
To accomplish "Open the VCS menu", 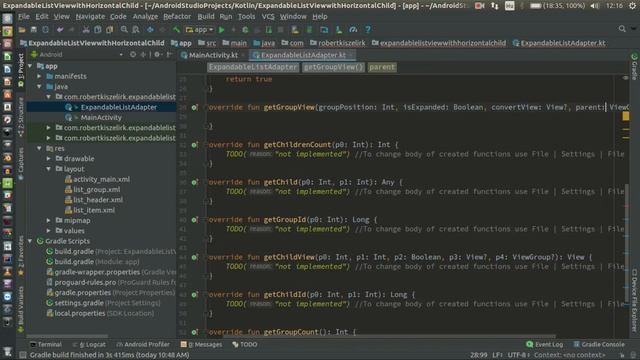I will [x=268, y=17].
